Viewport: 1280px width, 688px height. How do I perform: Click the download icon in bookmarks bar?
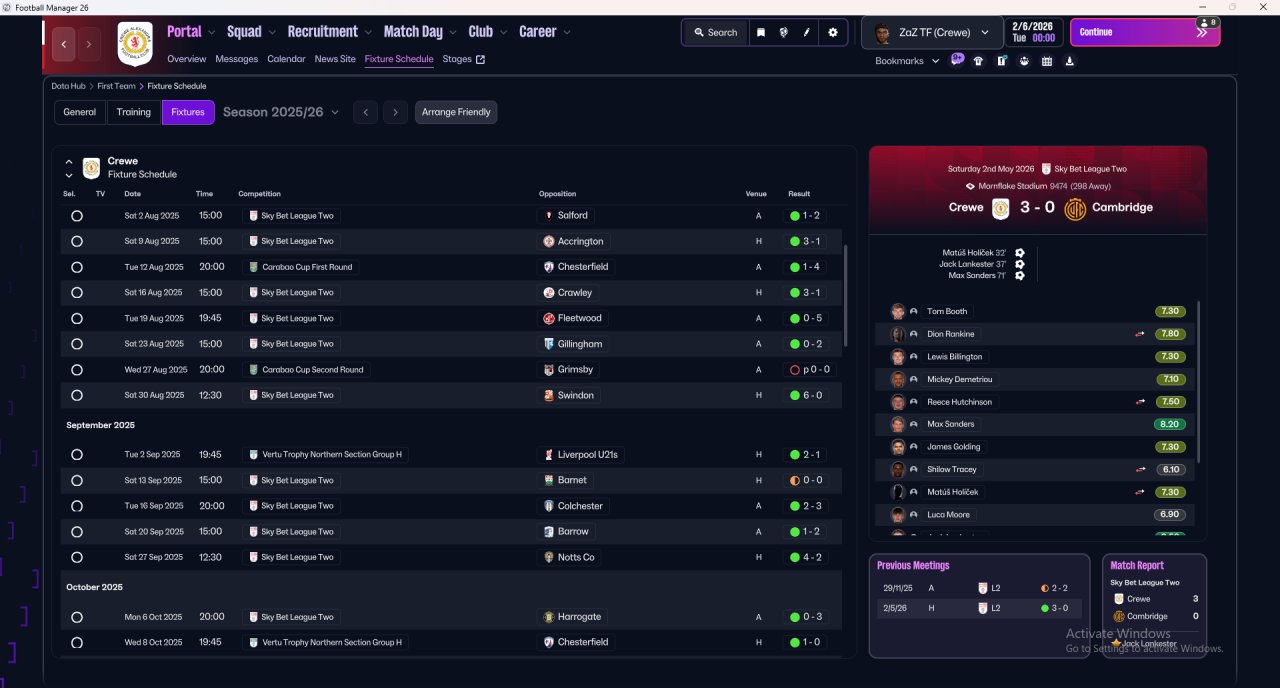1070,61
